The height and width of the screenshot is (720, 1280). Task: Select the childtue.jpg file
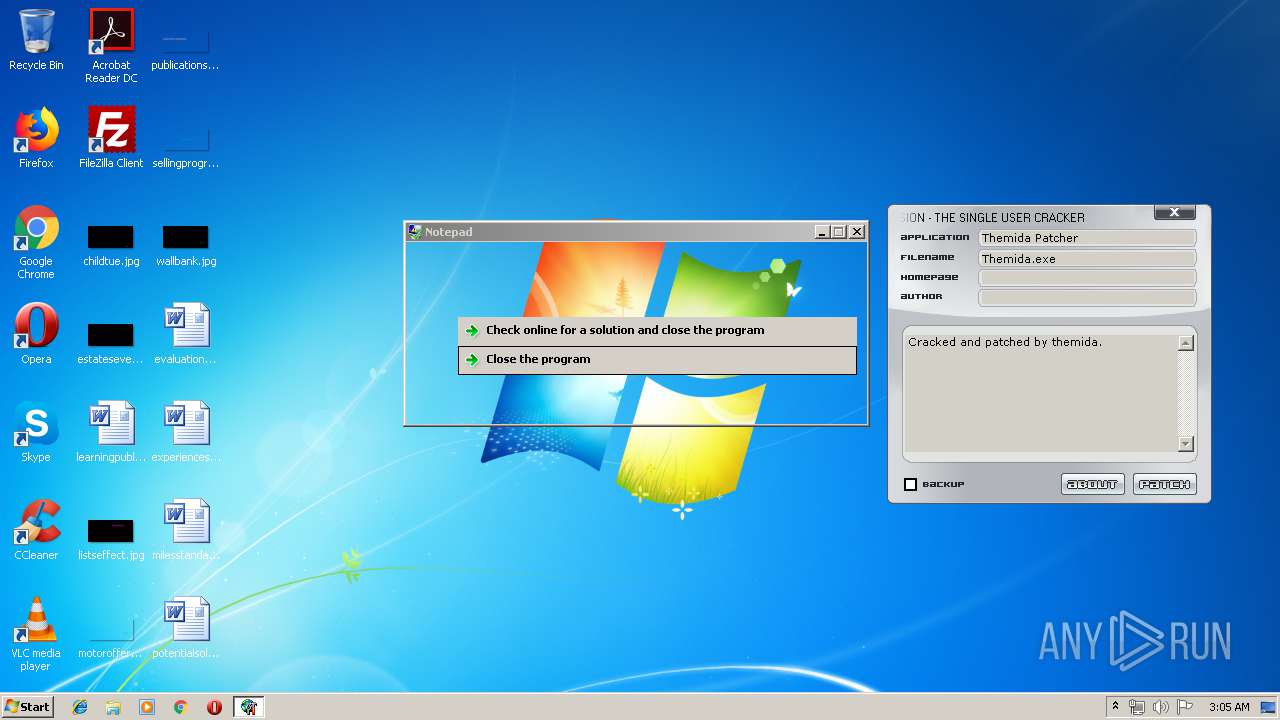pos(111,246)
